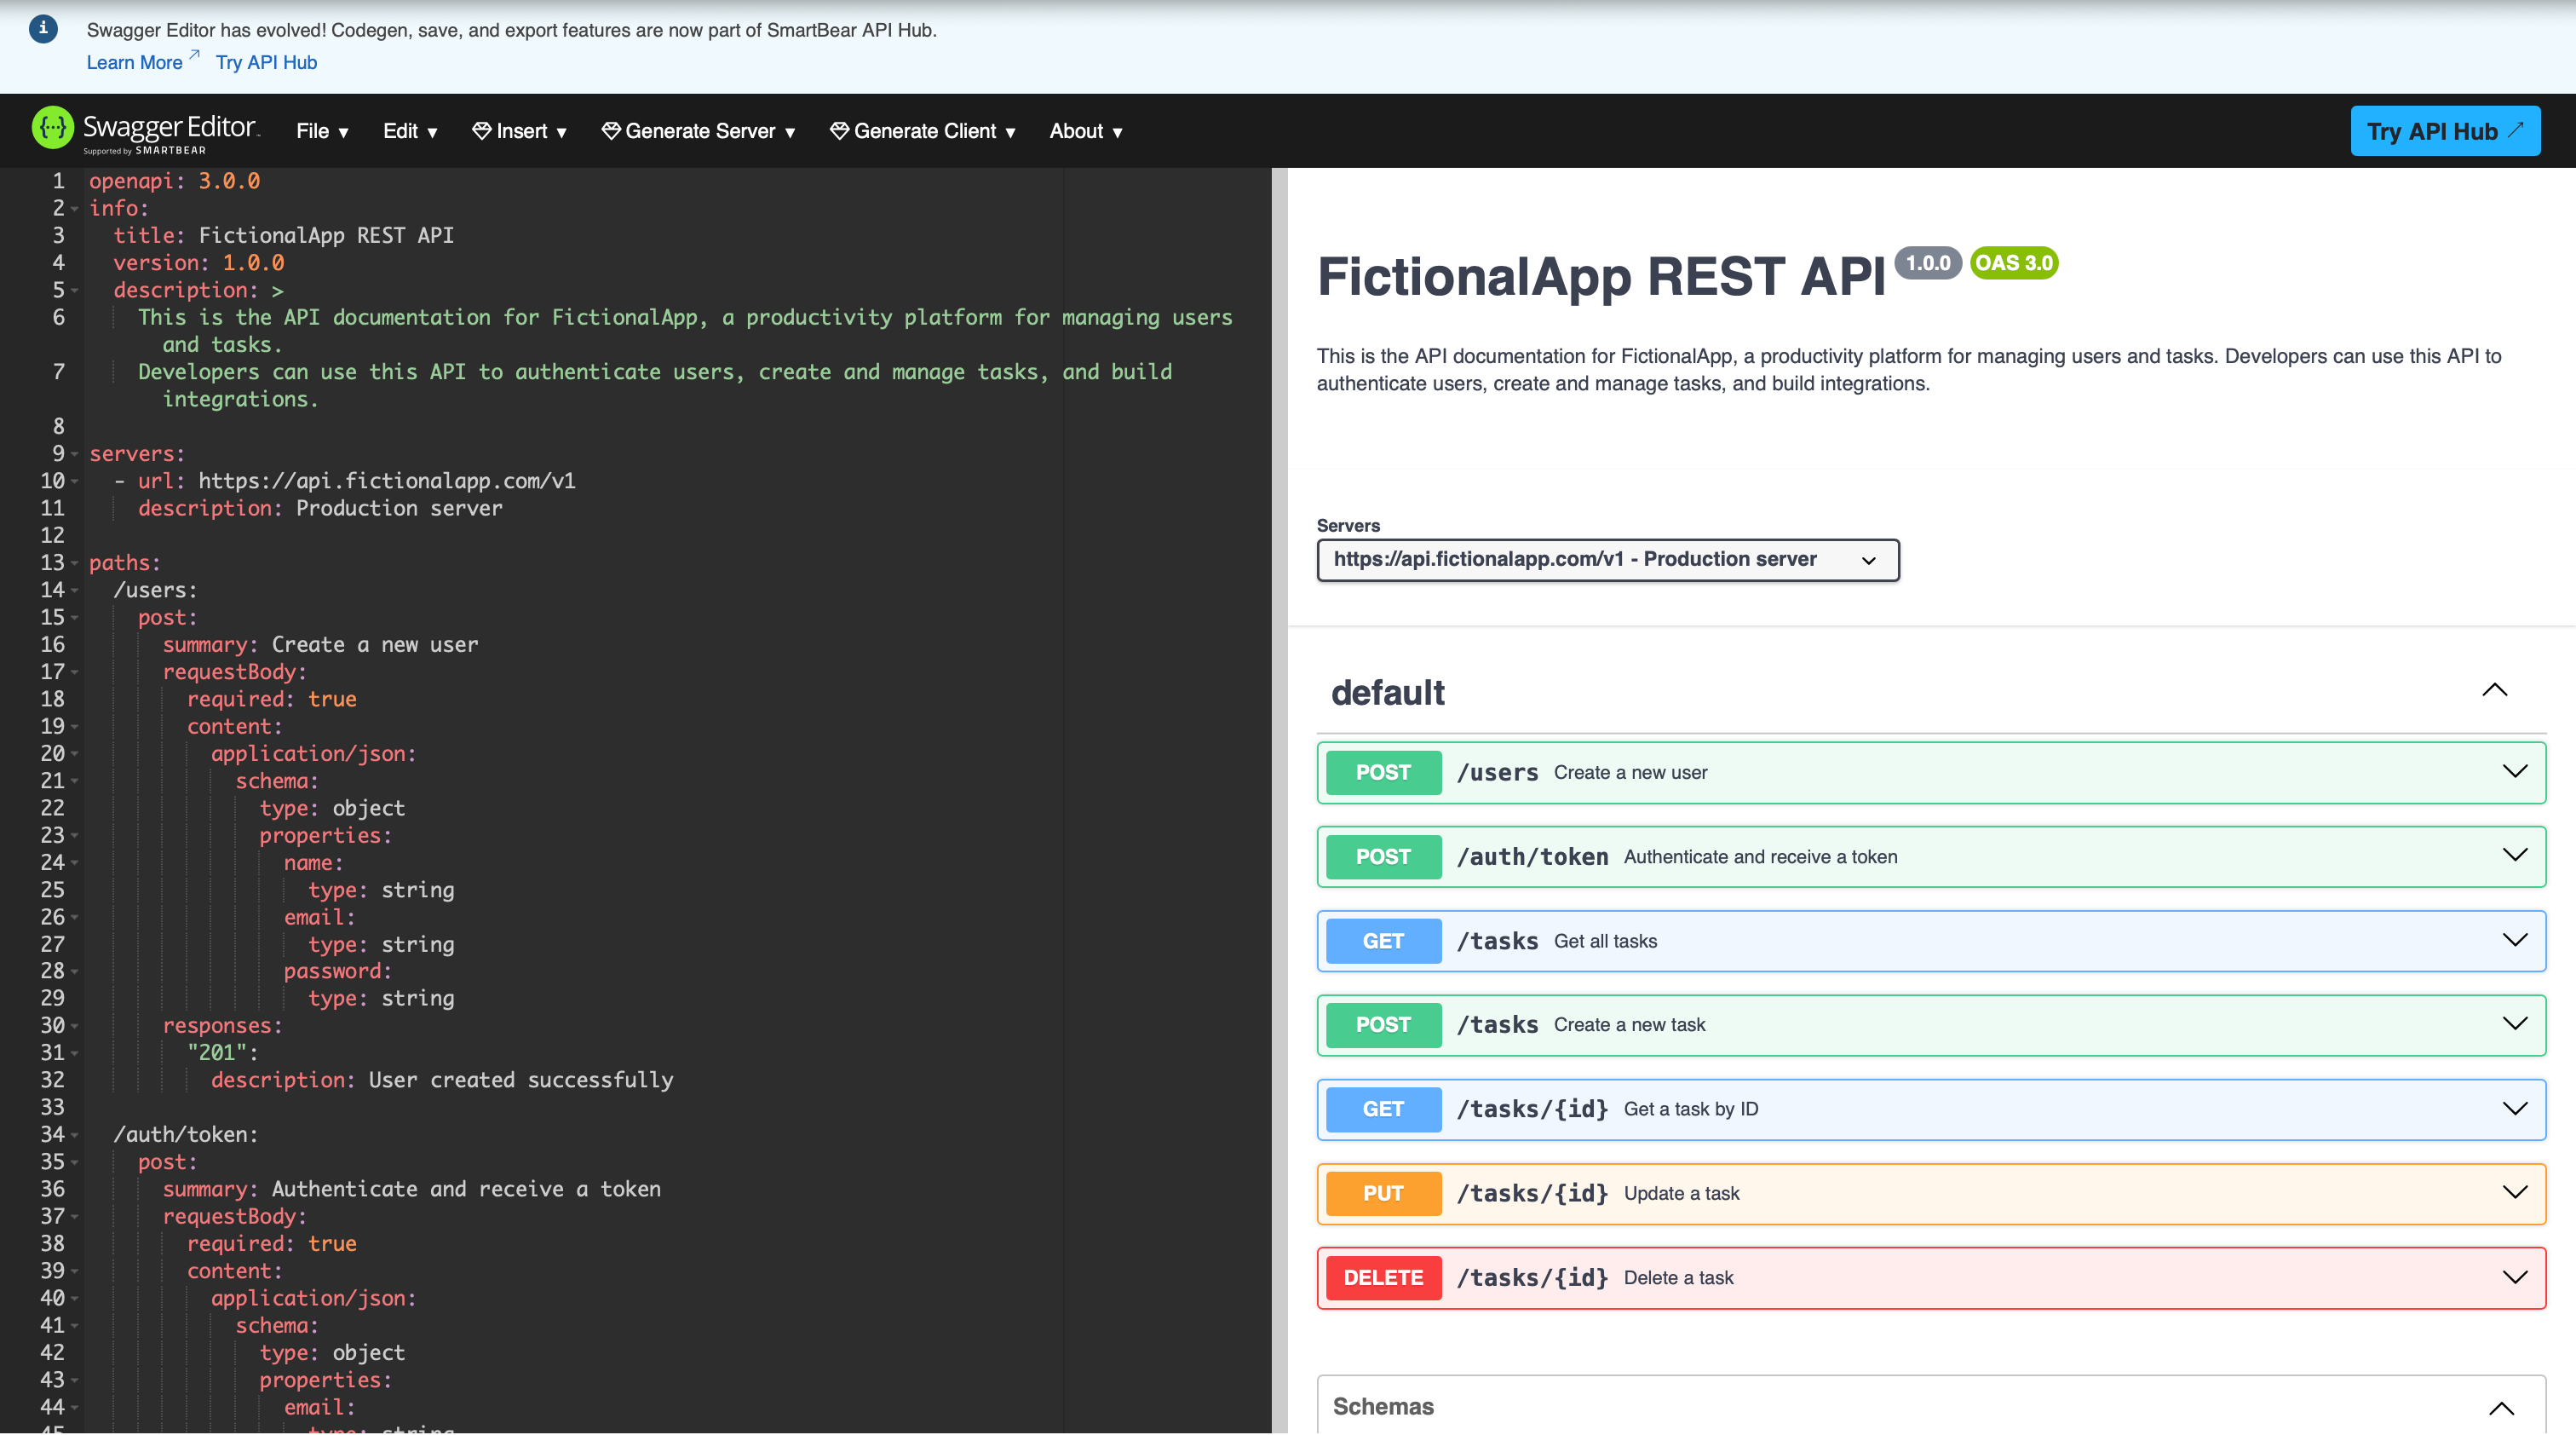Click the 1.0.0 version badge
This screenshot has width=2576, height=1435.
tap(1927, 263)
